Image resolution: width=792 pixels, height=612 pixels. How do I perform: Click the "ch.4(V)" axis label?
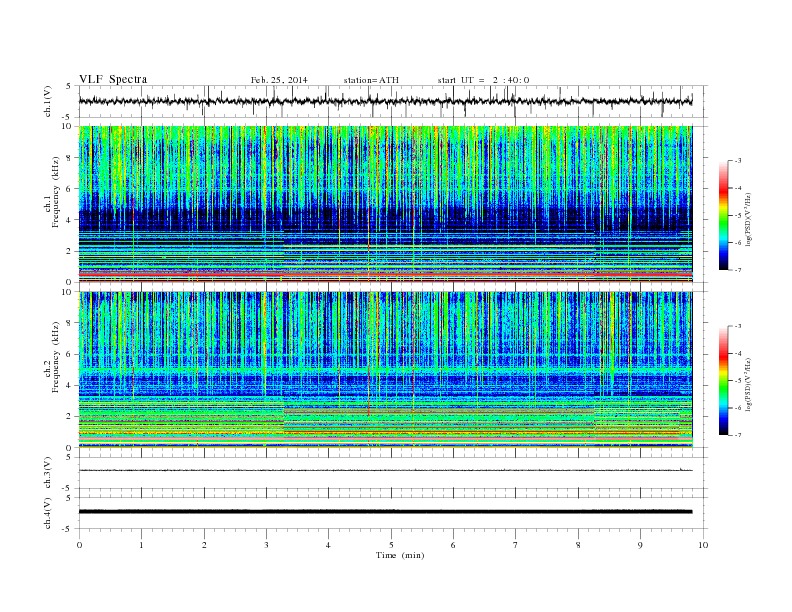[x=48, y=513]
